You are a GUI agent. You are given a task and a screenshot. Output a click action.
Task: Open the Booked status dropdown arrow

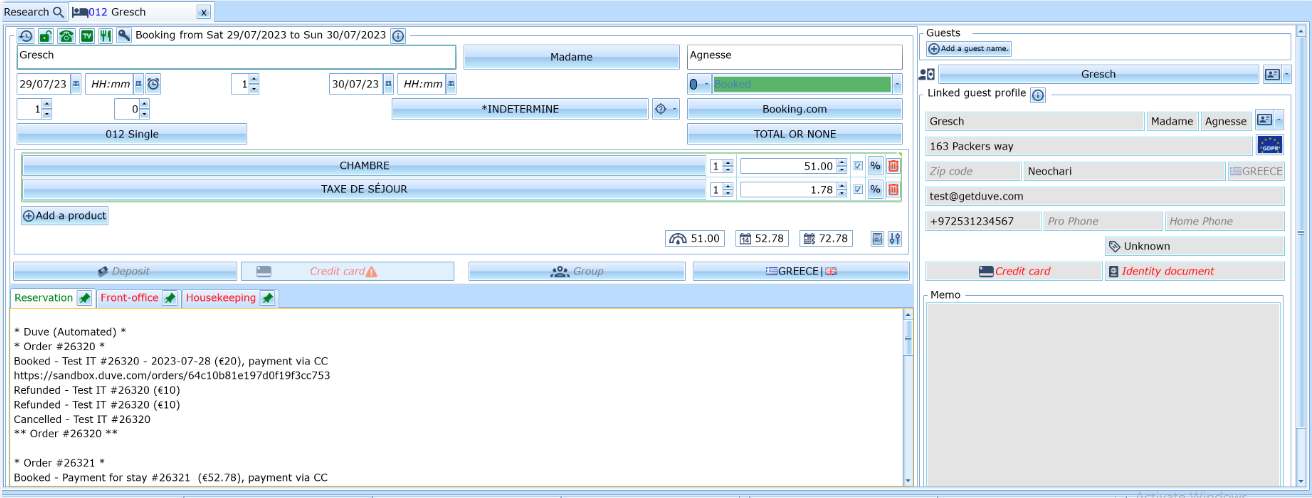coord(897,84)
